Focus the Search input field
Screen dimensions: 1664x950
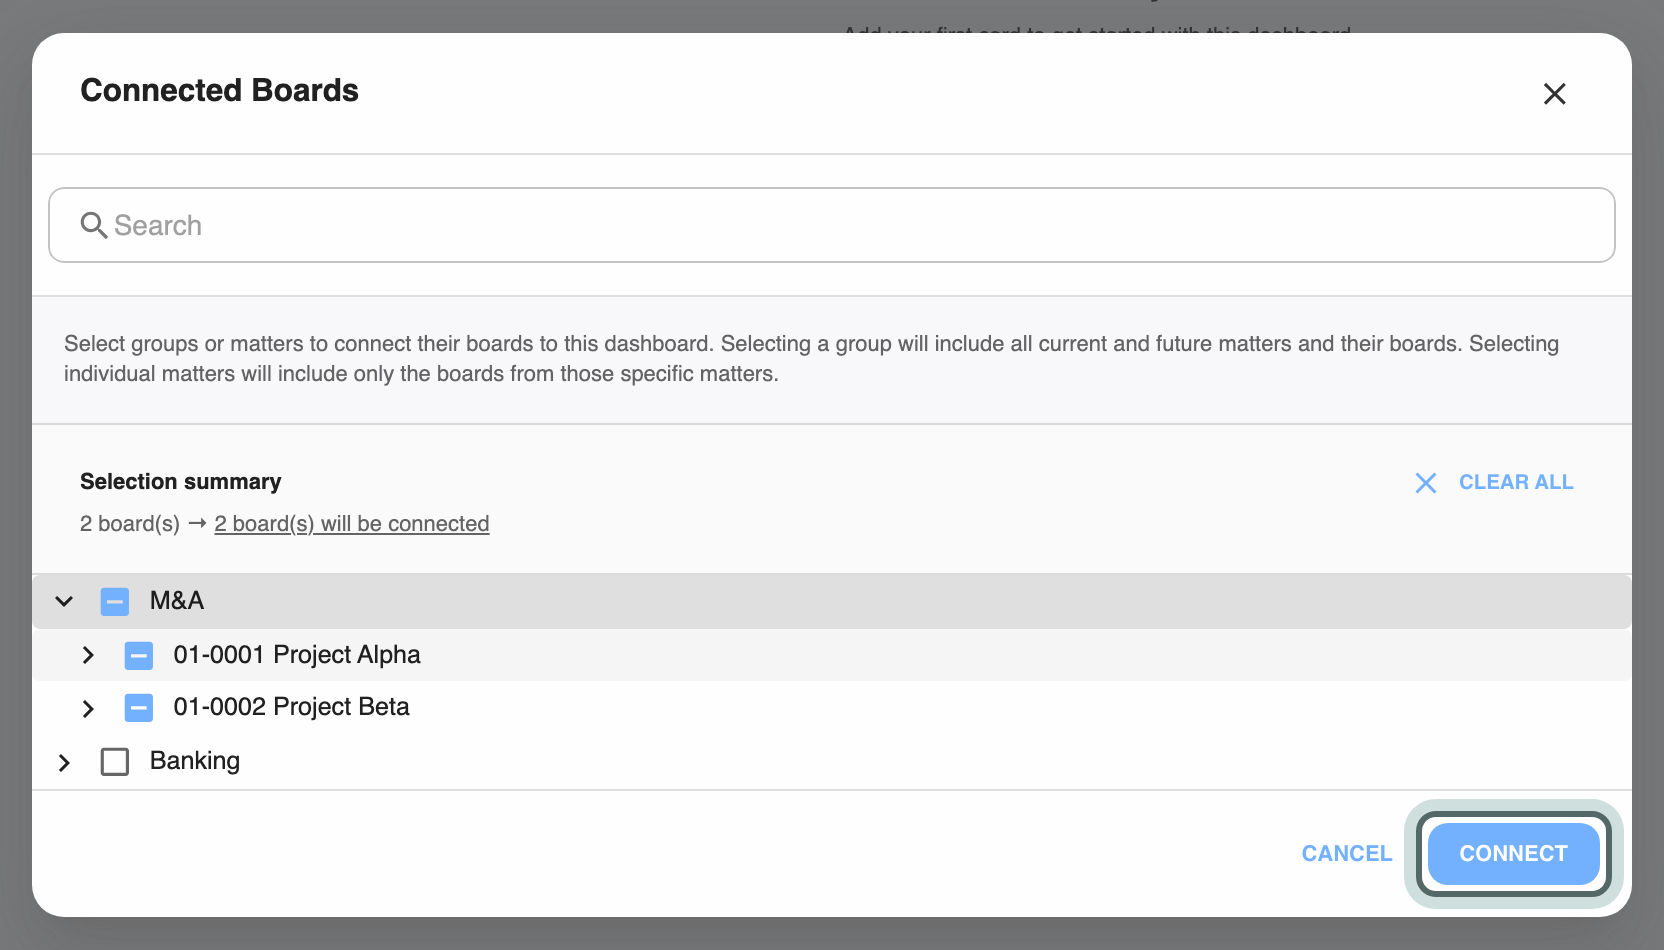[832, 225]
